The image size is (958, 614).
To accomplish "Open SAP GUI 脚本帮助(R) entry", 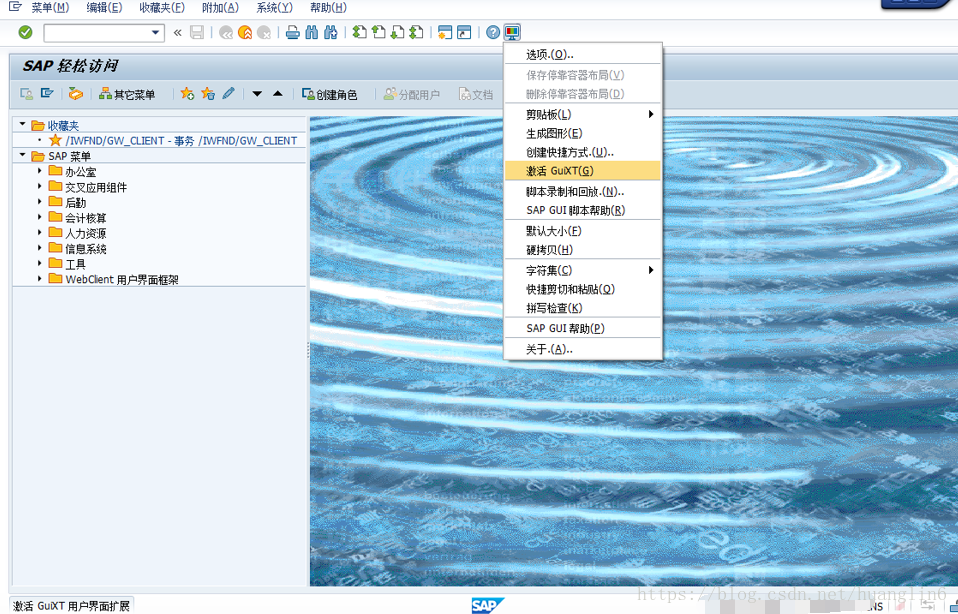I will pos(583,210).
